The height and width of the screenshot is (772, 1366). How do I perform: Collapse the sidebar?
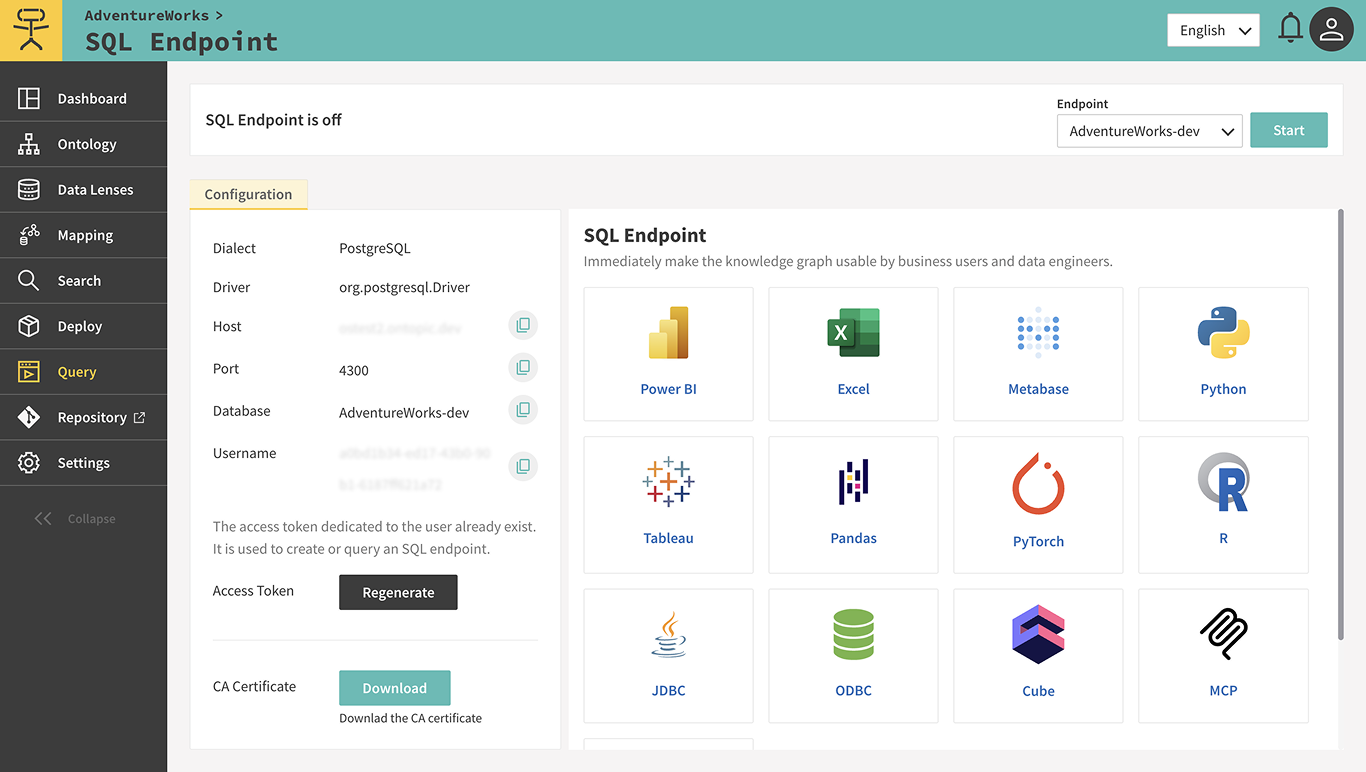point(75,518)
